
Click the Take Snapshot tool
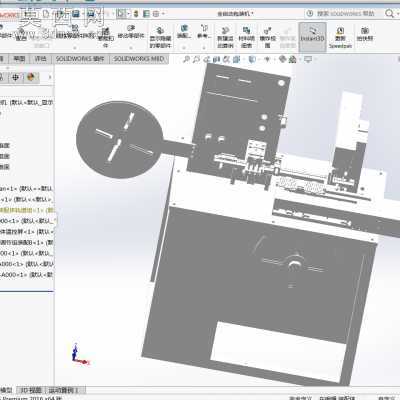pyautogui.click(x=365, y=34)
